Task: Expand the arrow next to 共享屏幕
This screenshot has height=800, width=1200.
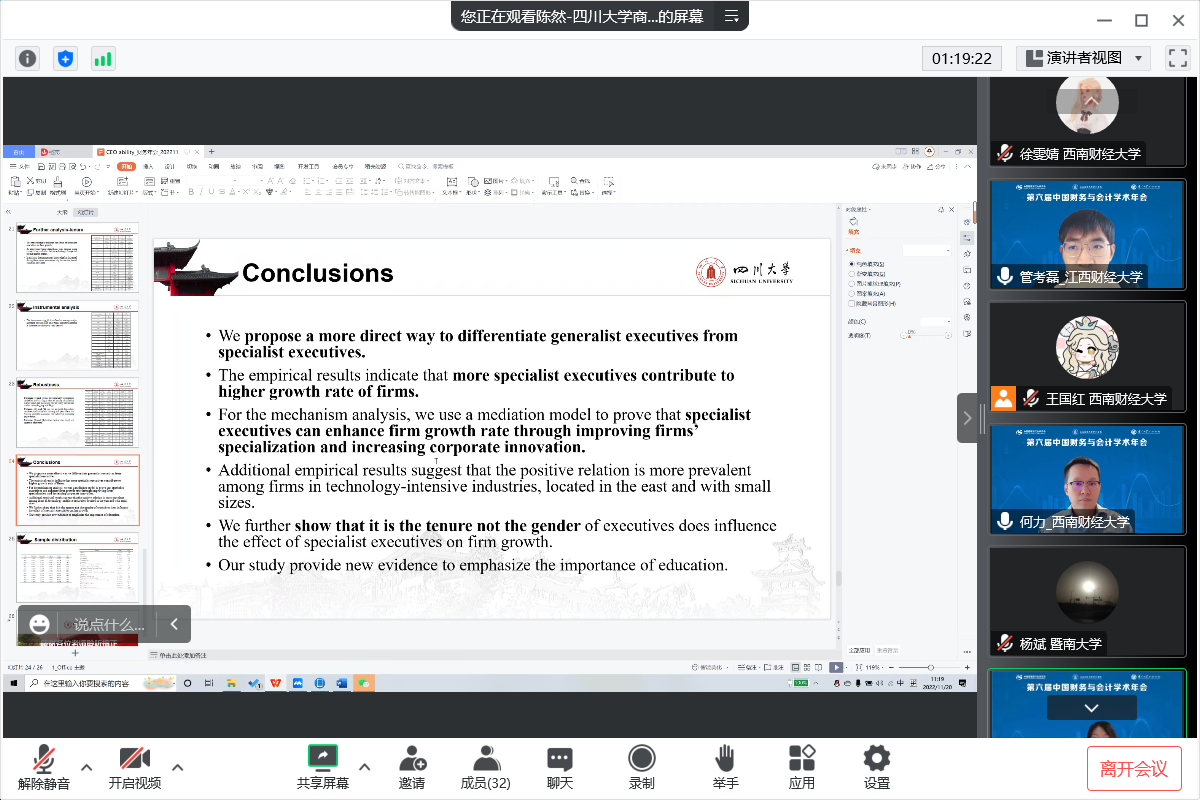Action: (x=364, y=767)
